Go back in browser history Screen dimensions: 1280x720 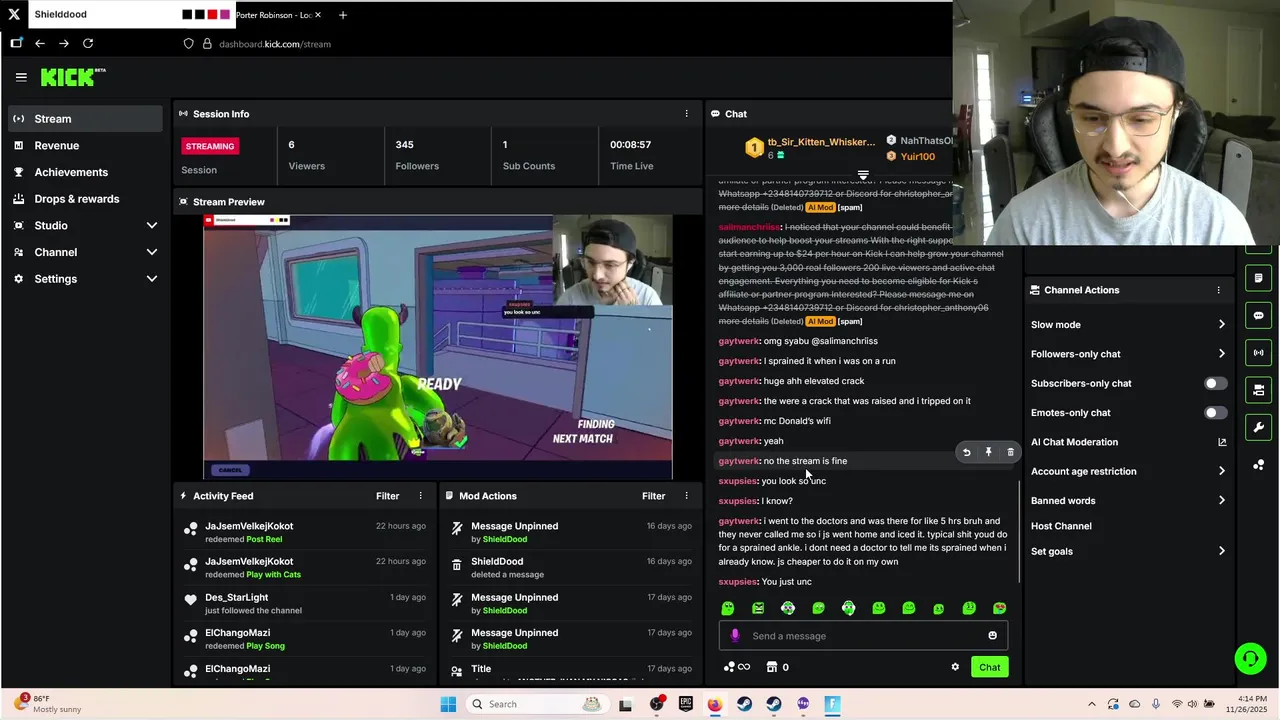point(40,43)
